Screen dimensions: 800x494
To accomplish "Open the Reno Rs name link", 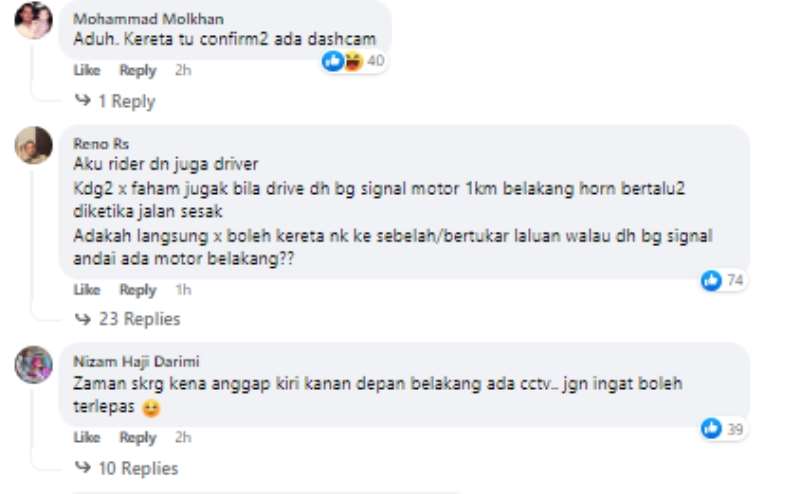I will (x=101, y=143).
